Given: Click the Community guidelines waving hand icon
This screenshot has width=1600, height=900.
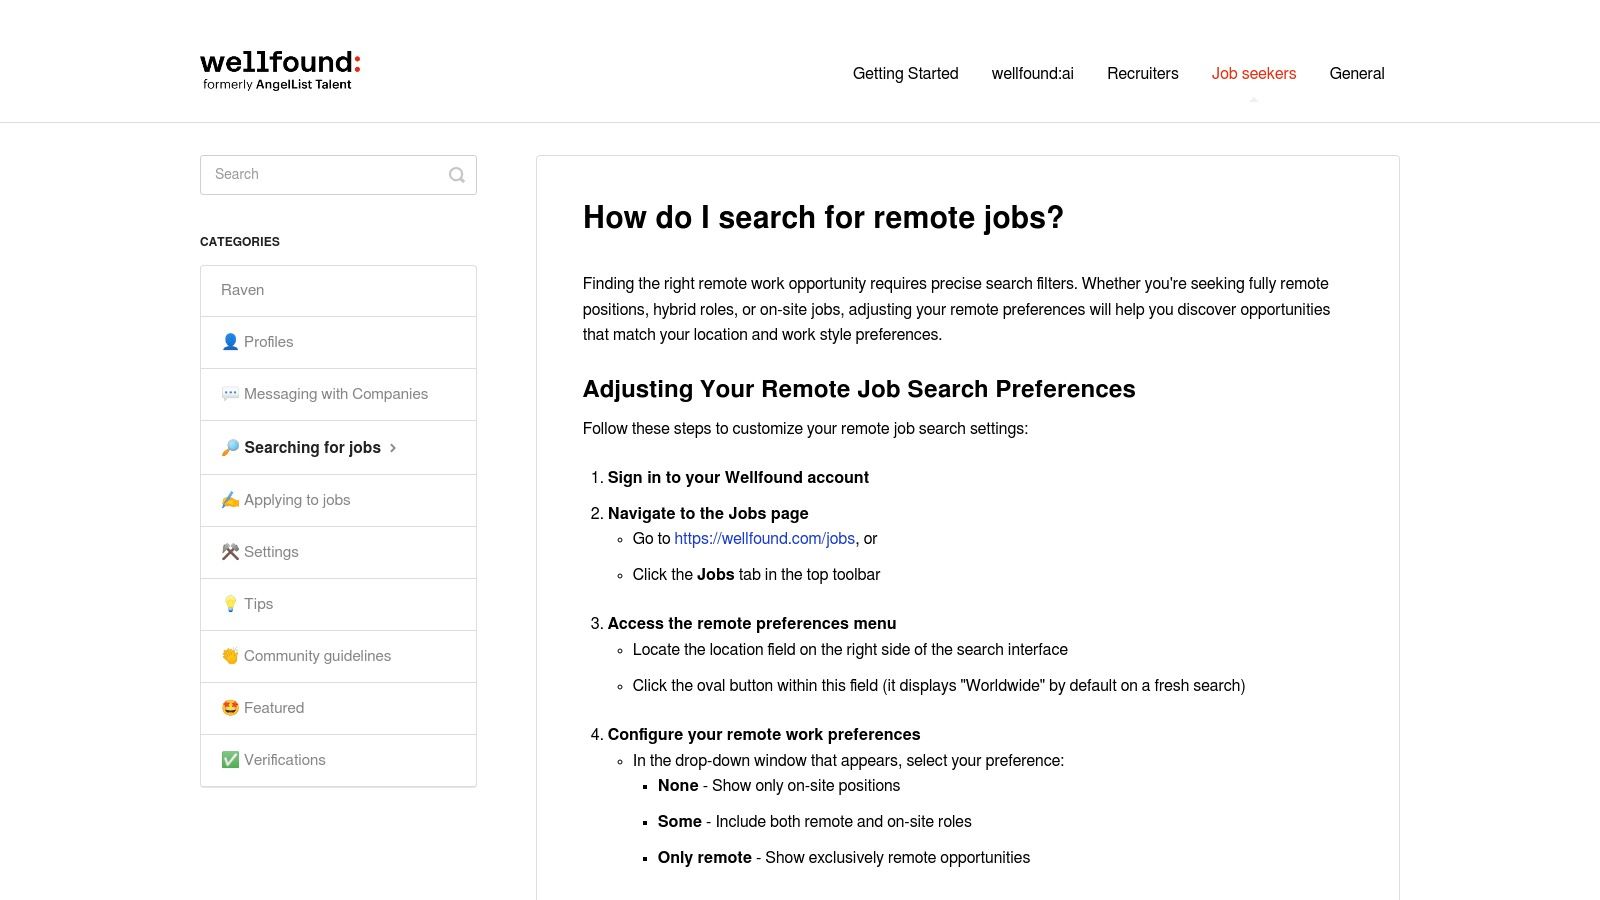Looking at the screenshot, I should 229,656.
